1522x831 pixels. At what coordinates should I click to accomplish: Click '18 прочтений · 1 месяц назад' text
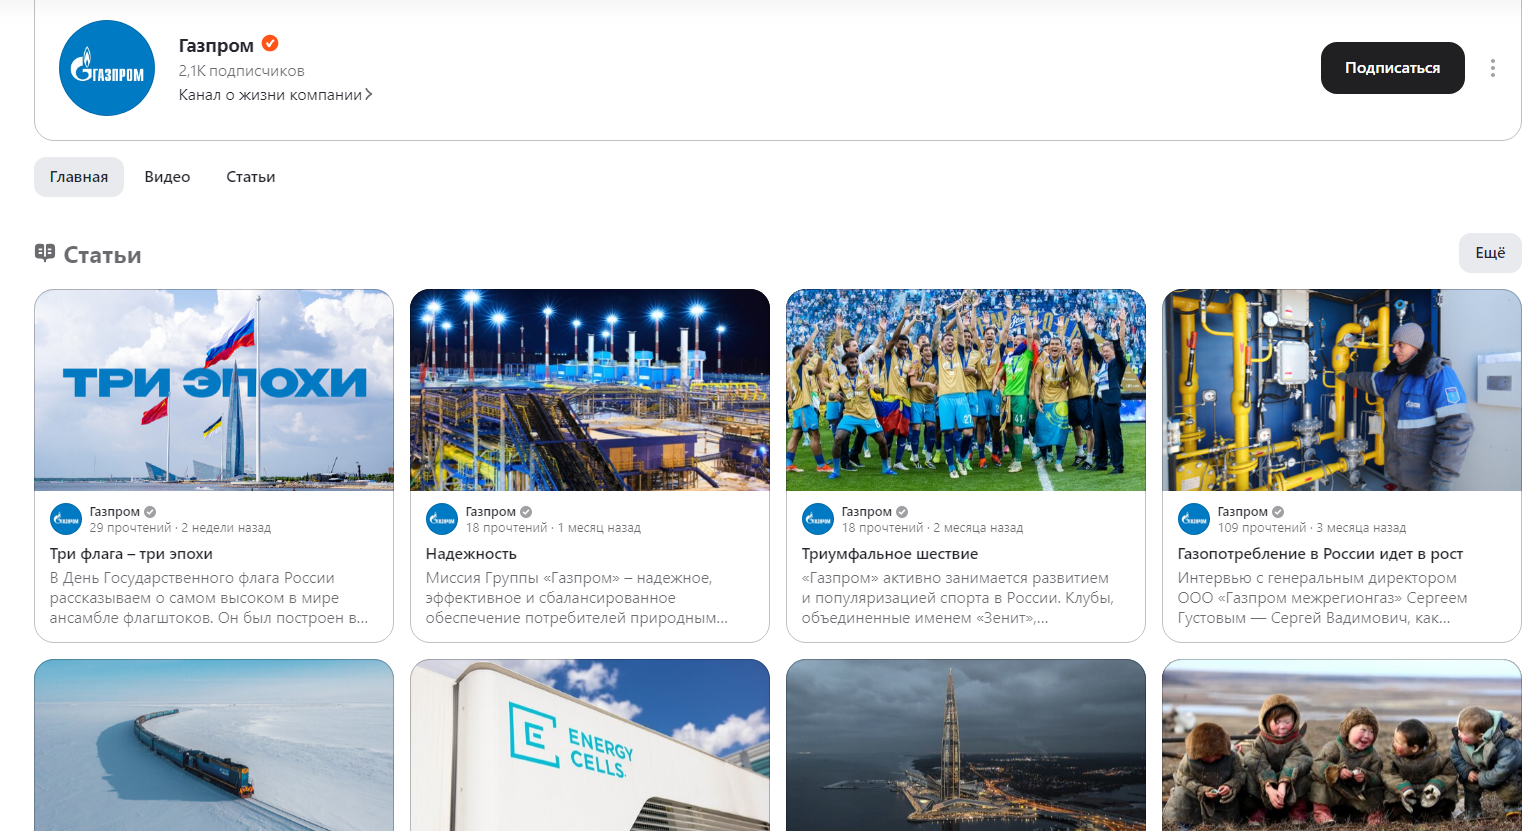[x=553, y=528]
